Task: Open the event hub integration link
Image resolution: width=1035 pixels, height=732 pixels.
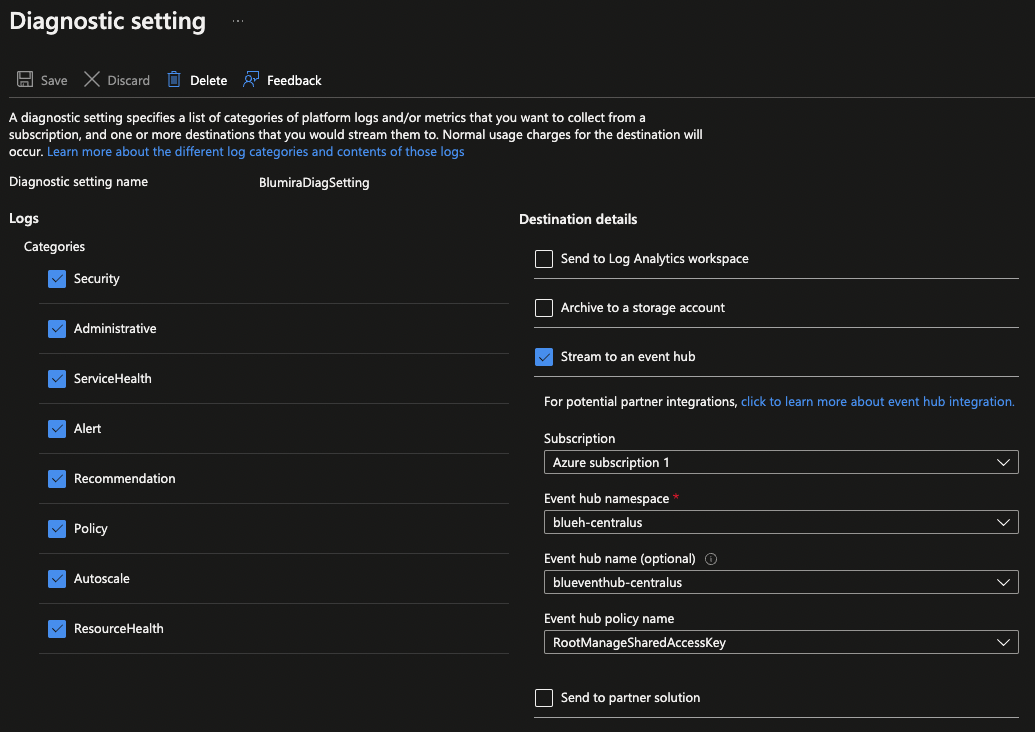Action: click(x=877, y=401)
